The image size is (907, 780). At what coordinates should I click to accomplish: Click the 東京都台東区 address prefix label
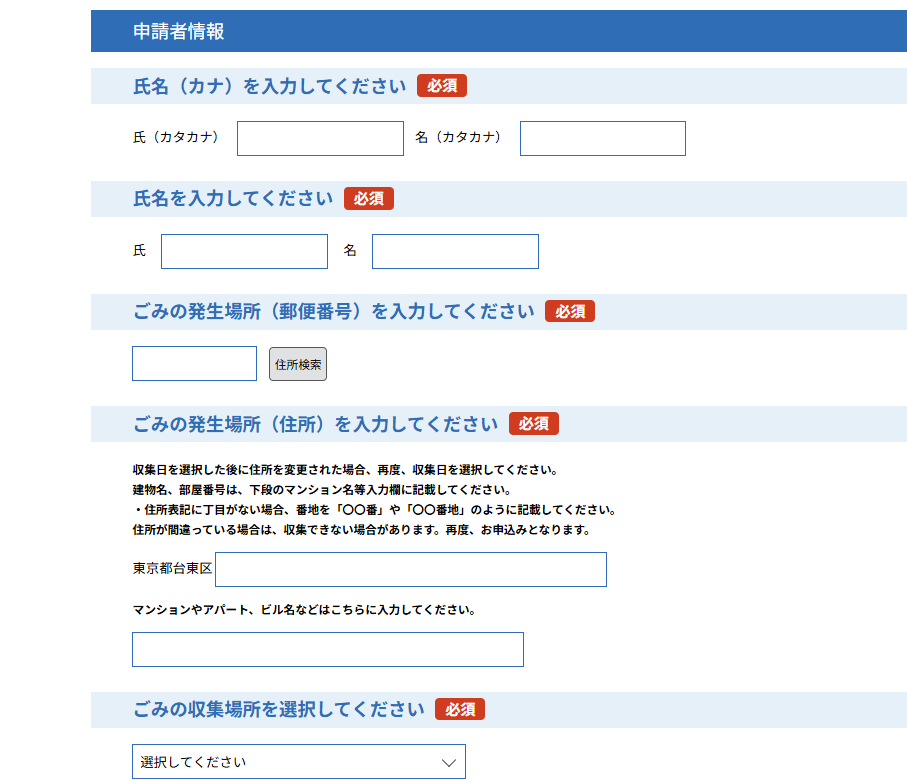[x=172, y=568]
